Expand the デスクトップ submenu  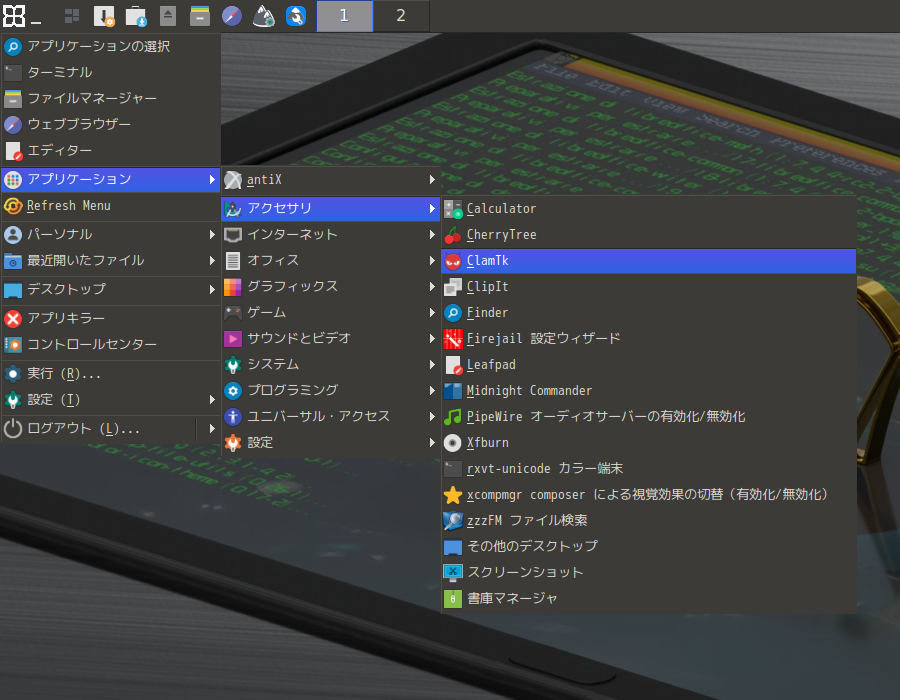click(x=111, y=289)
